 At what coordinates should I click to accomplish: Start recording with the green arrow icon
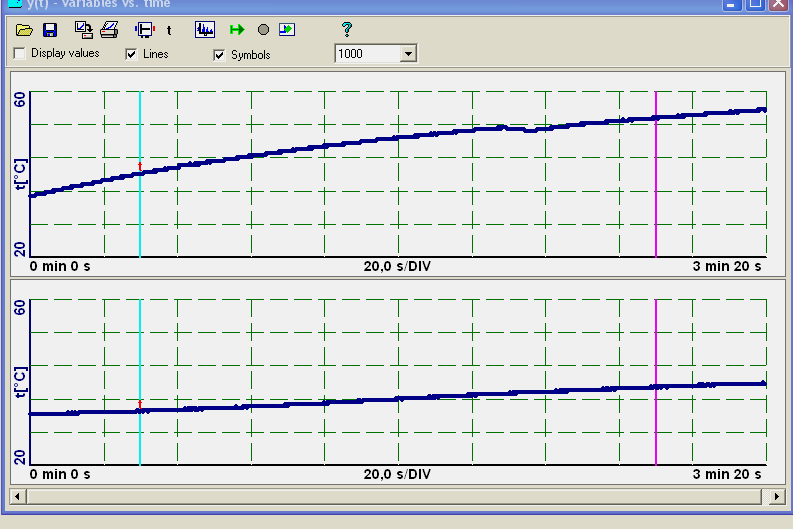[237, 30]
